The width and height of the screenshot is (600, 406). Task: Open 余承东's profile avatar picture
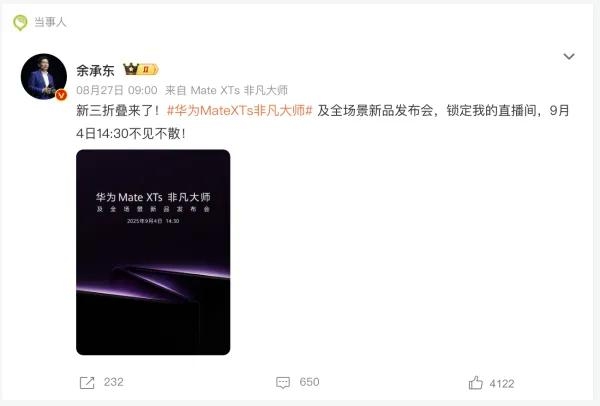pos(44,77)
